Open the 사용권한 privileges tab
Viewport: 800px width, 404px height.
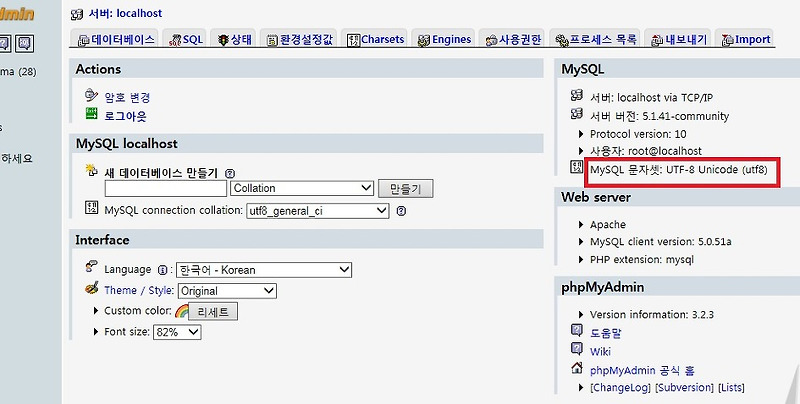513,39
